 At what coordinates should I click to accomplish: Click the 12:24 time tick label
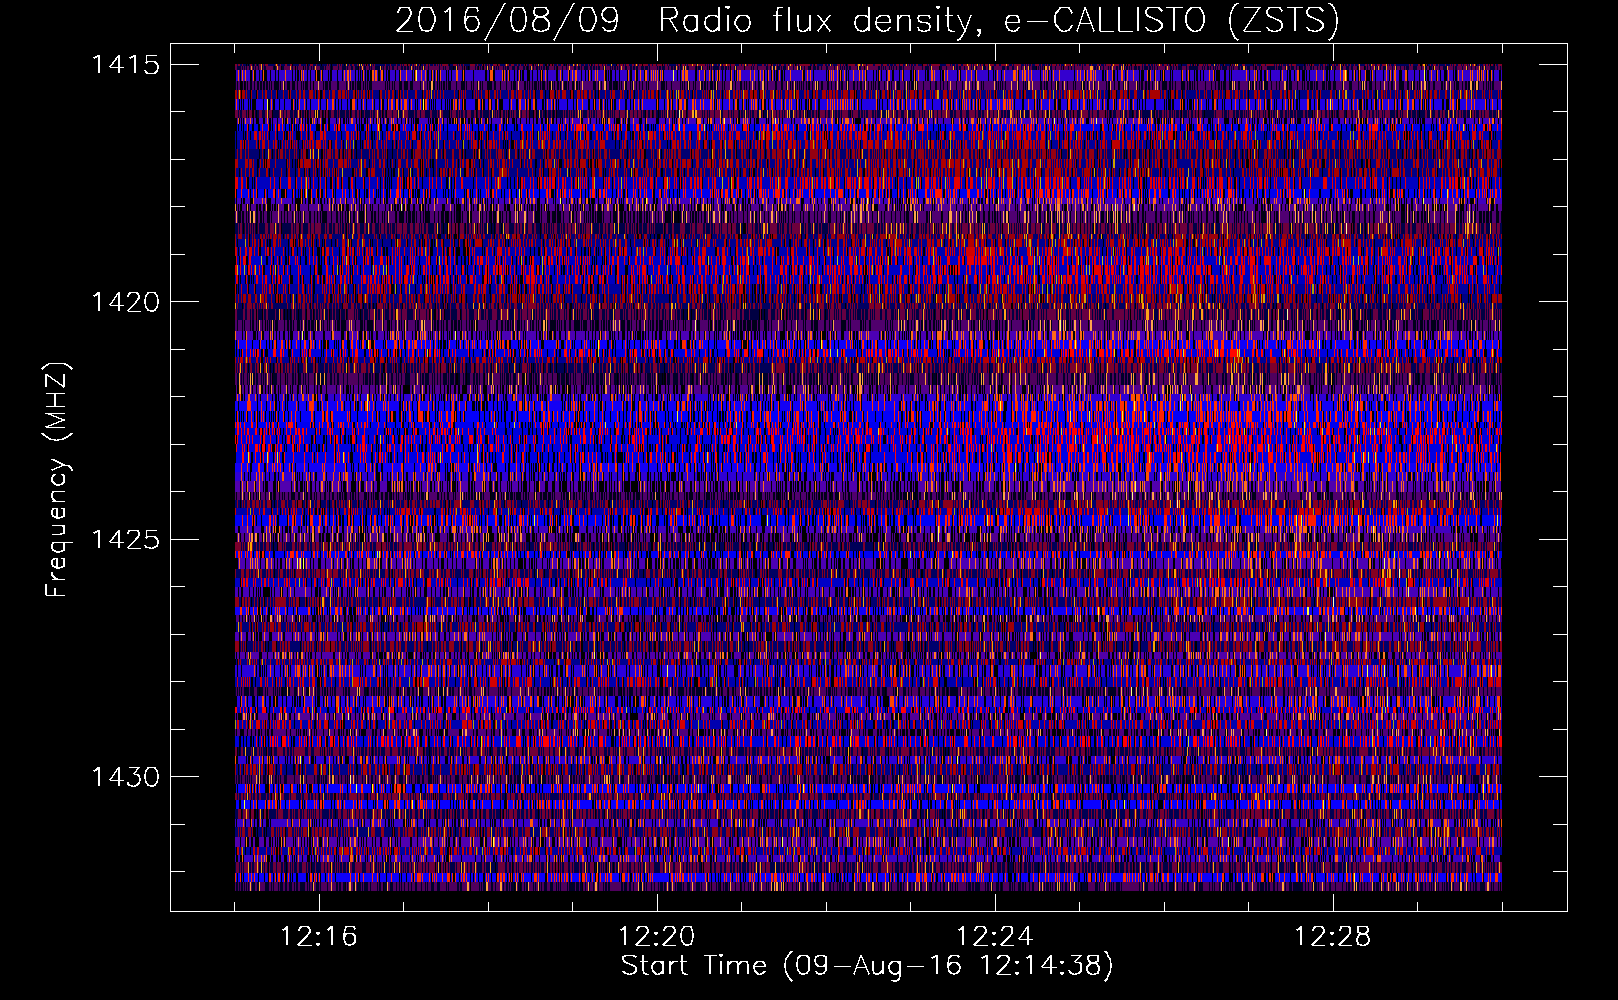995,937
